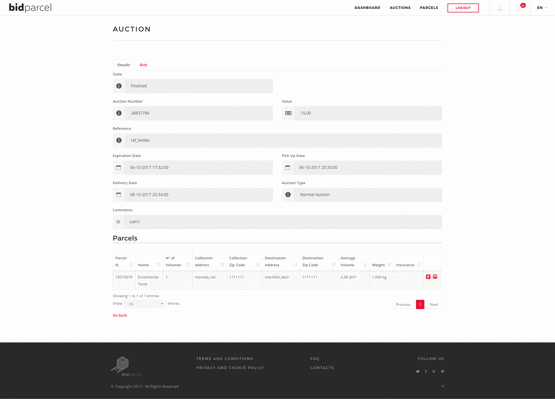Viewport: 555px width, 399px height.
Task: Switch to the Bids tab
Action: pos(143,65)
